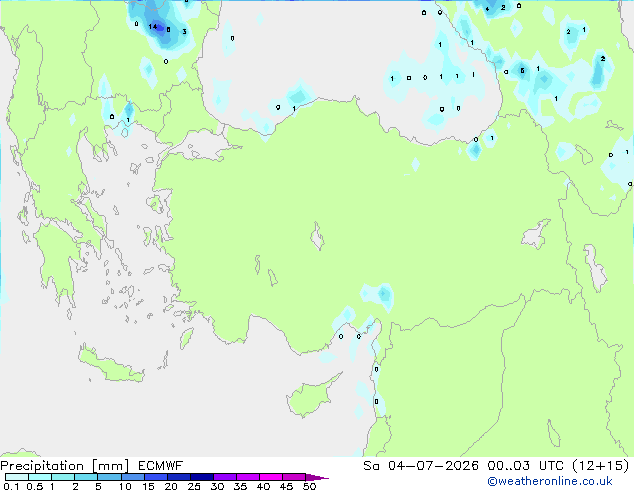Click the island of Cyprus on the map
Screen dimensions: 634x490
pos(309,398)
